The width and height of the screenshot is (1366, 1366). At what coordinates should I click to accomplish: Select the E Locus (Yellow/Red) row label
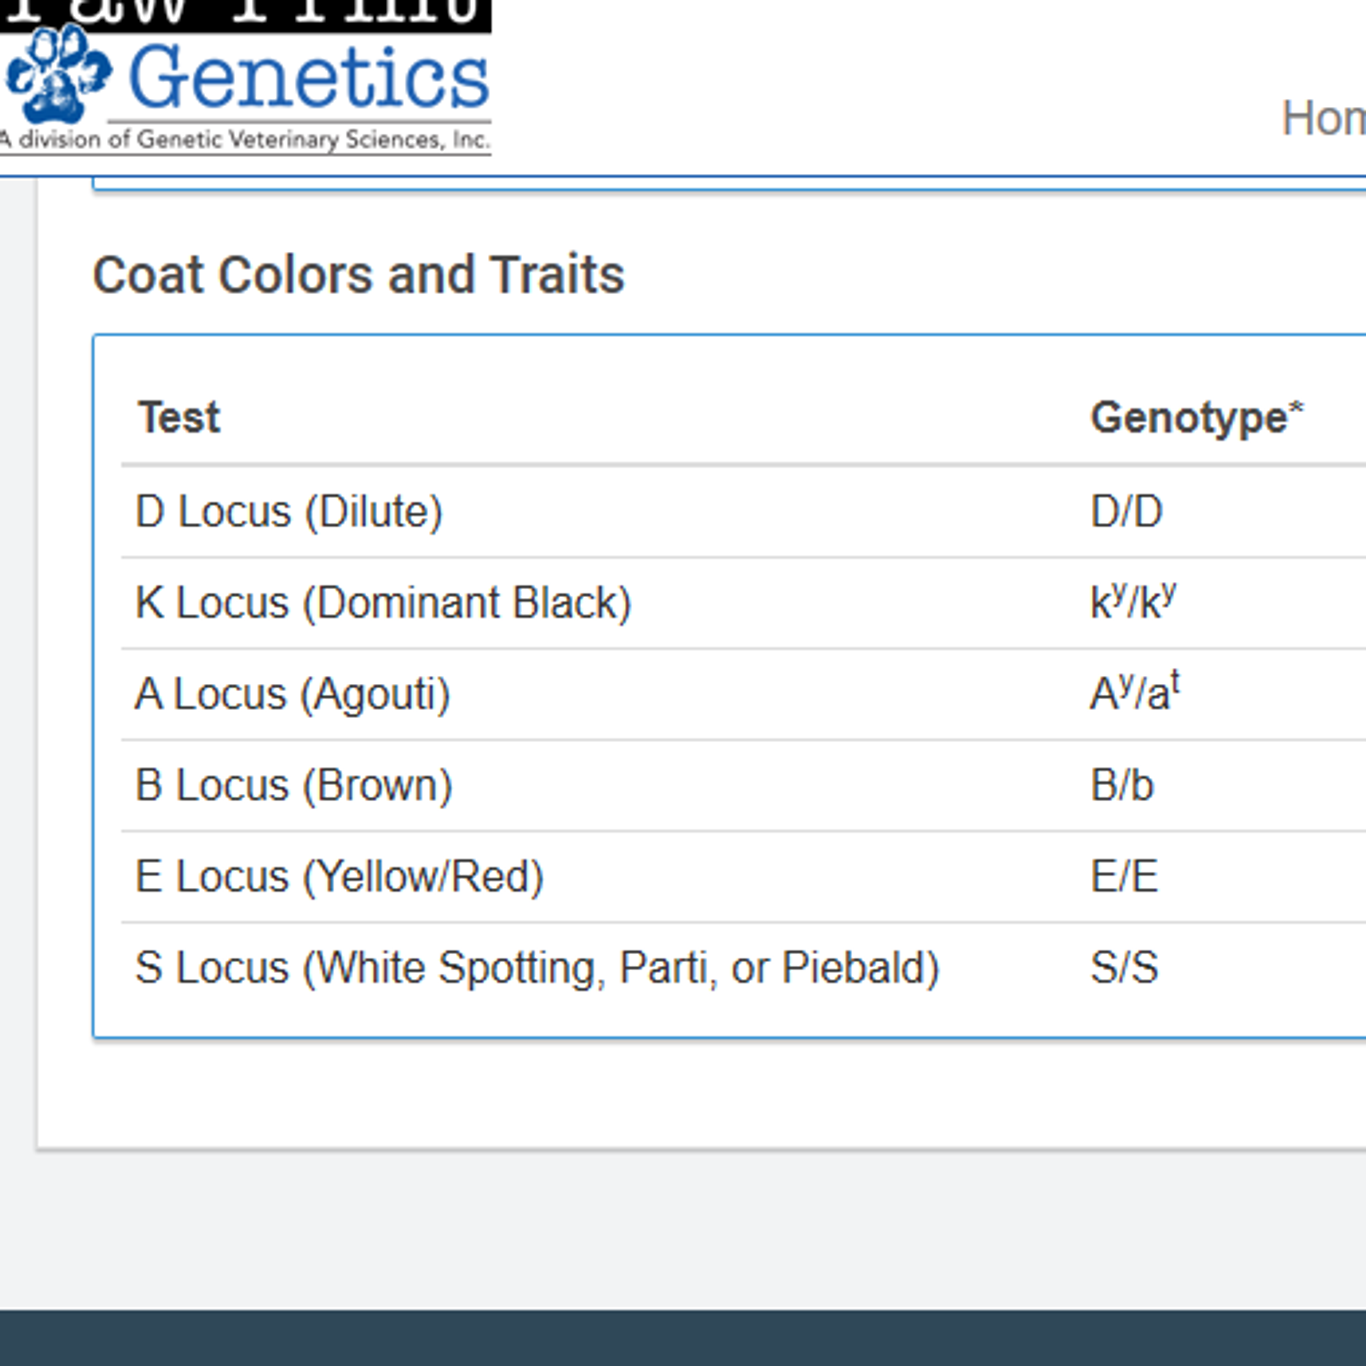339,877
